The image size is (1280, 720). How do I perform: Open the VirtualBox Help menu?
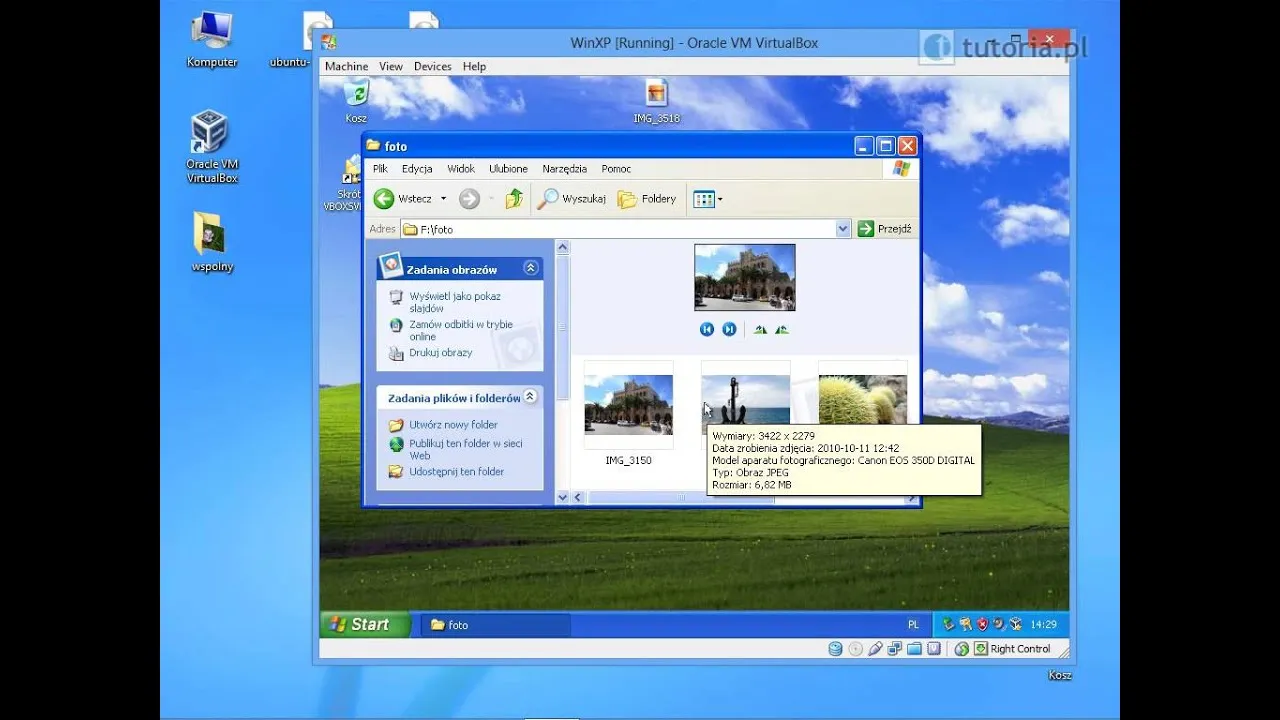point(474,66)
